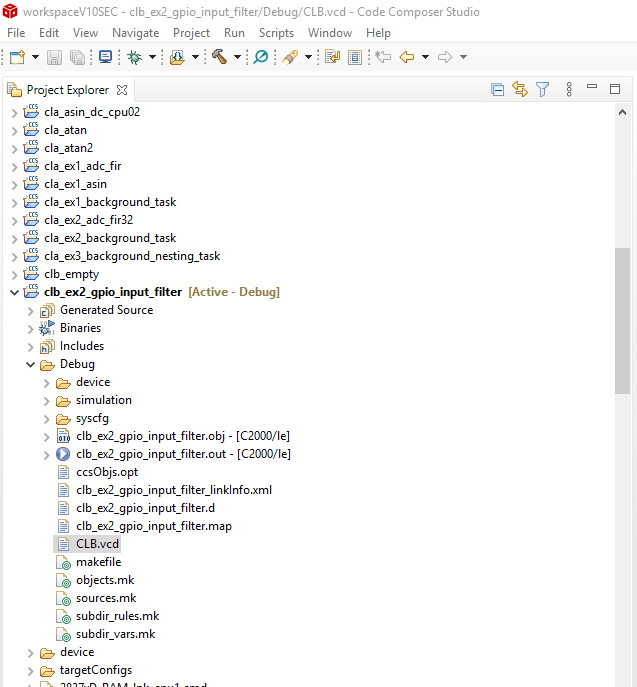Click the Toggle Block Selection icon
The height and width of the screenshot is (687, 637).
pos(355,57)
